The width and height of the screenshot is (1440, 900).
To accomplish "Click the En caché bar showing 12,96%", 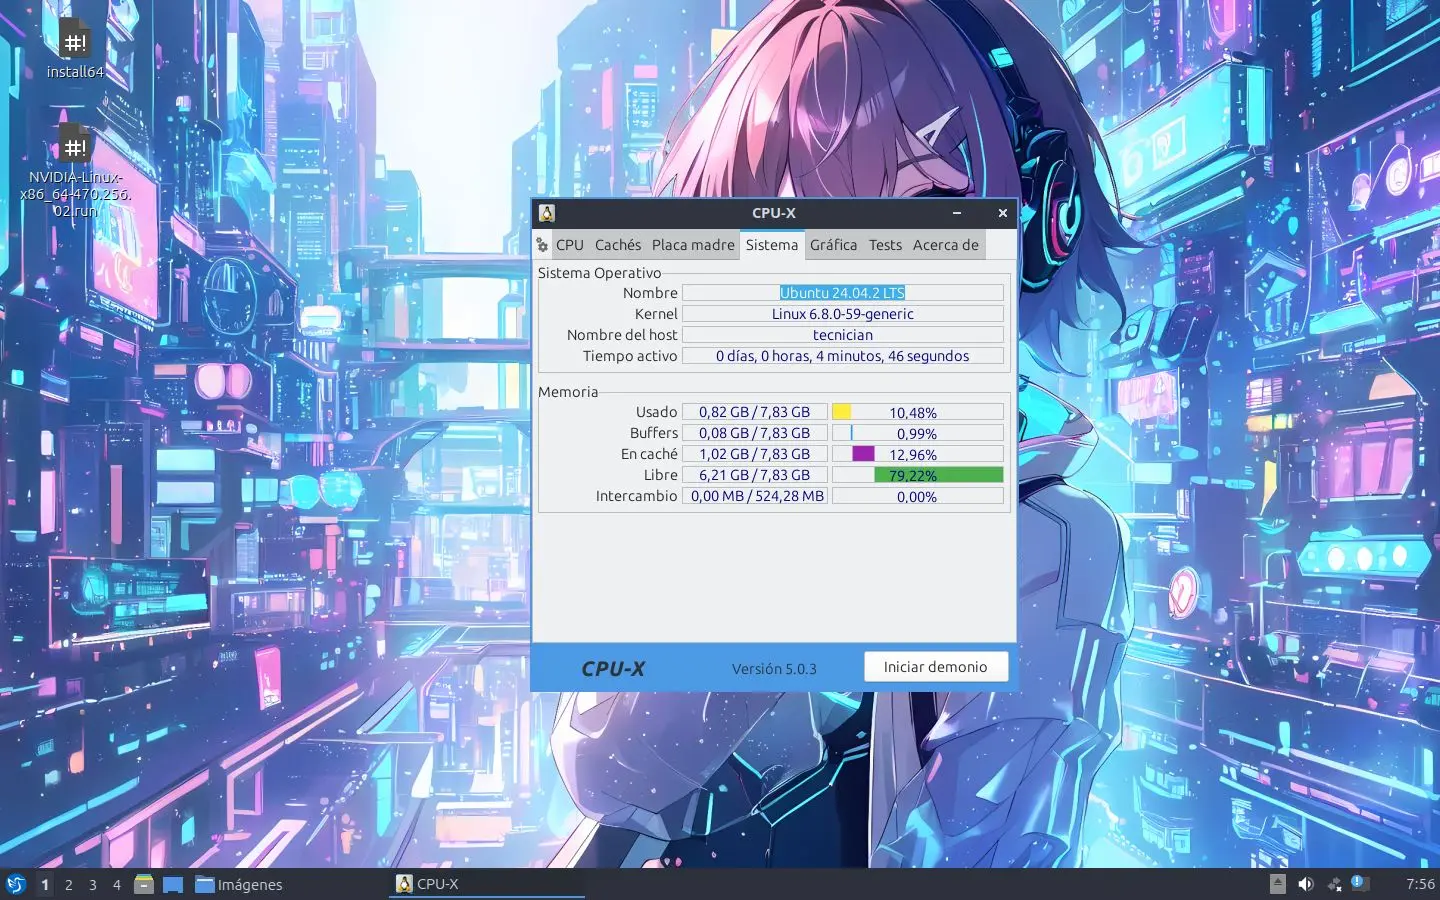I will pyautogui.click(x=918, y=454).
